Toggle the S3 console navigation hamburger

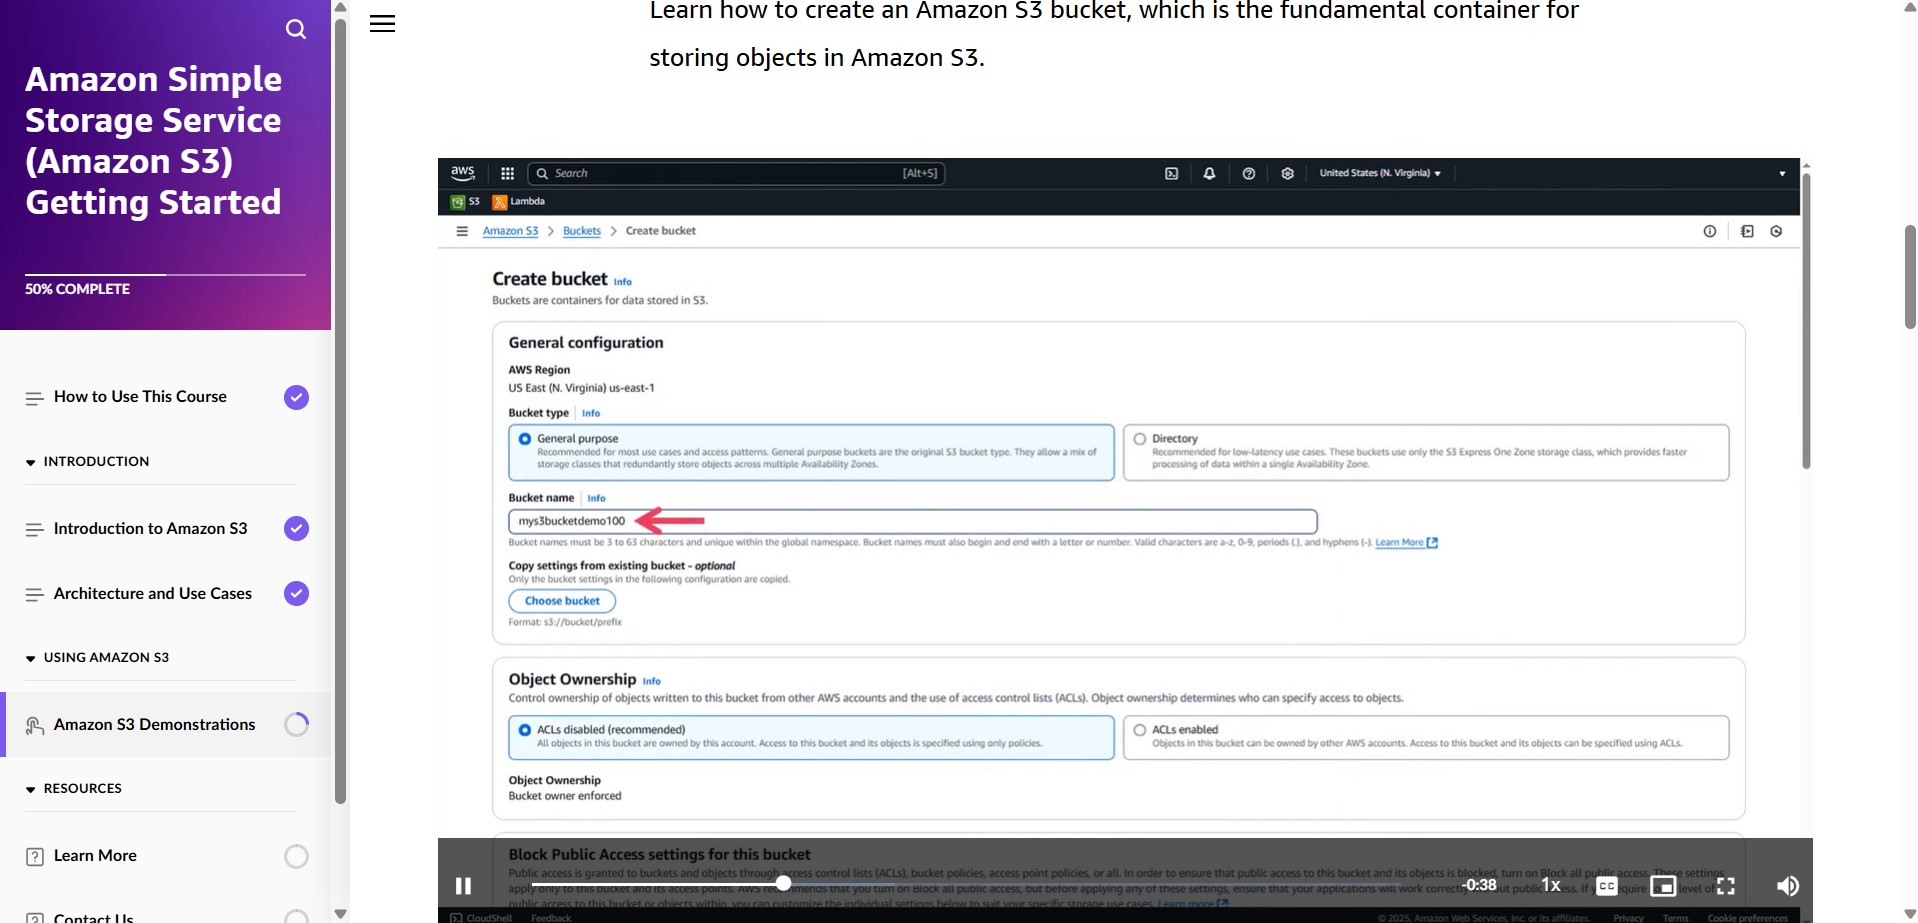(x=462, y=231)
